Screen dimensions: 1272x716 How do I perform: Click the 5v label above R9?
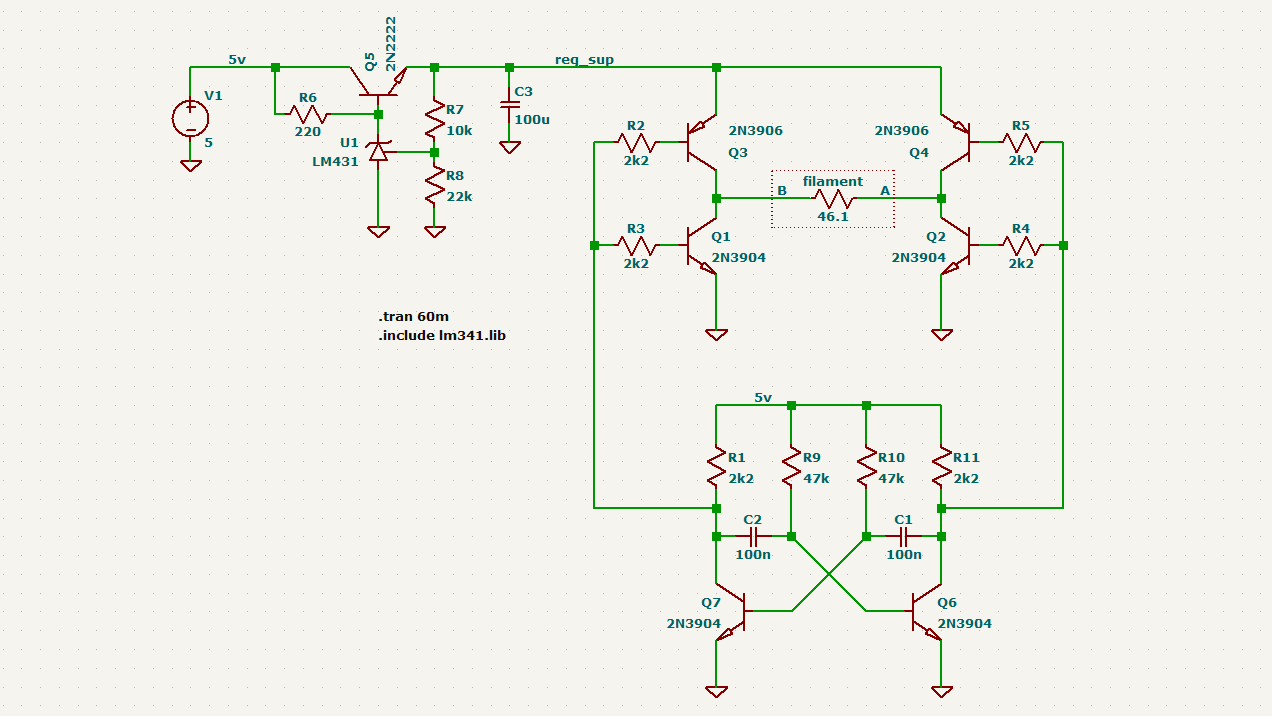pyautogui.click(x=763, y=397)
